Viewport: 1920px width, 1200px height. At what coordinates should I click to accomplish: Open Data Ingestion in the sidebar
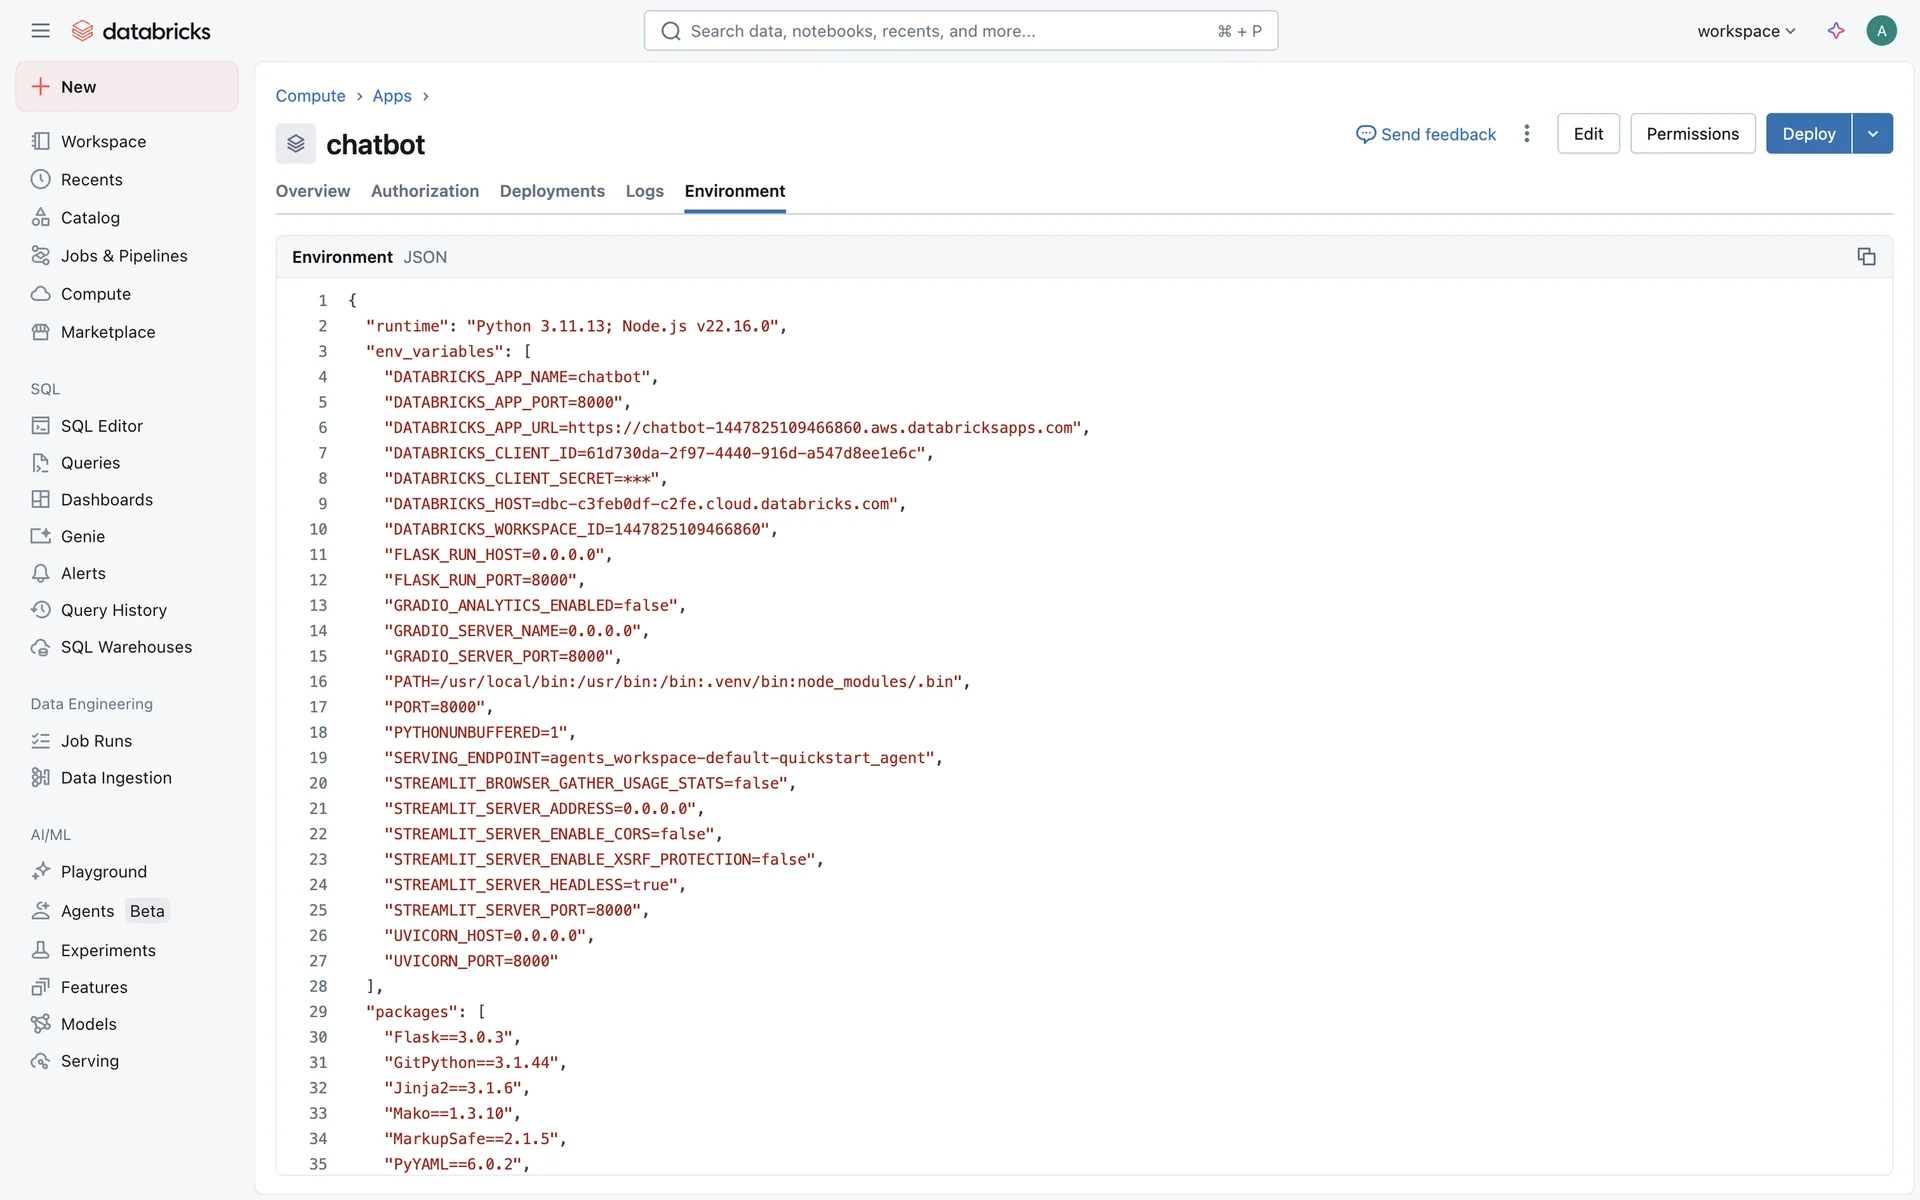click(x=116, y=778)
